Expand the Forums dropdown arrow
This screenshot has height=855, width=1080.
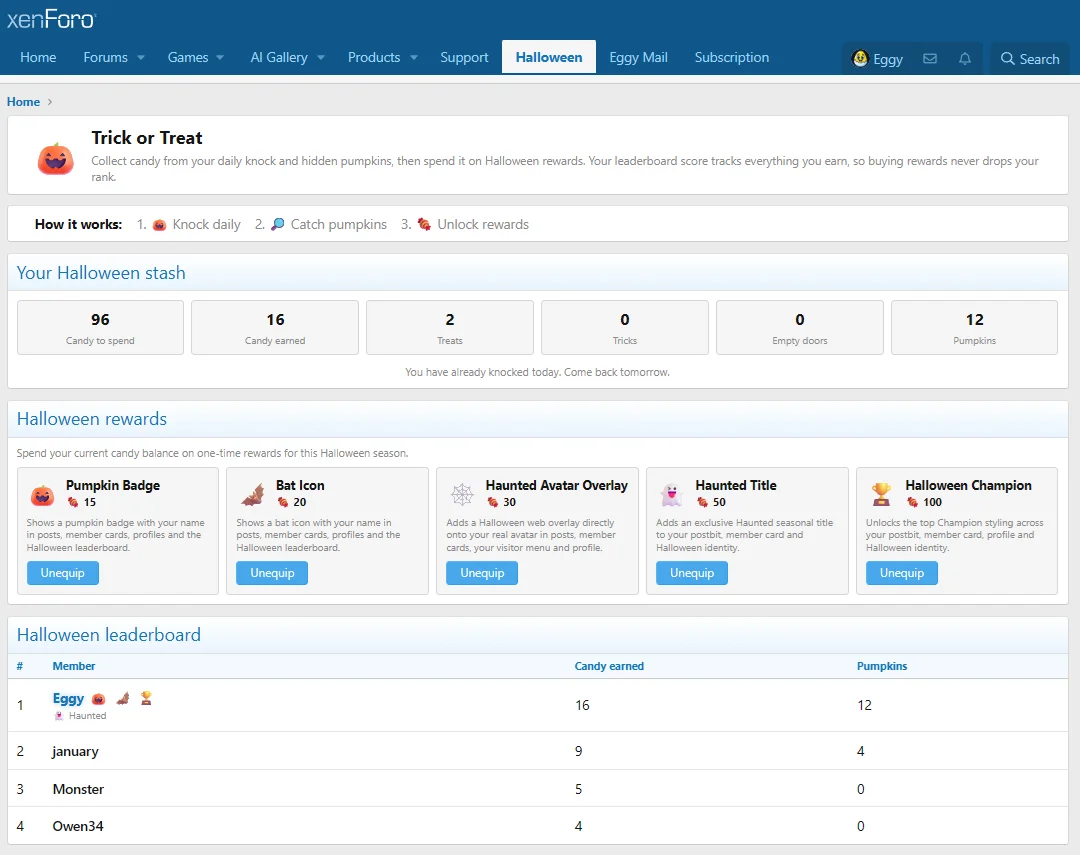click(x=141, y=58)
